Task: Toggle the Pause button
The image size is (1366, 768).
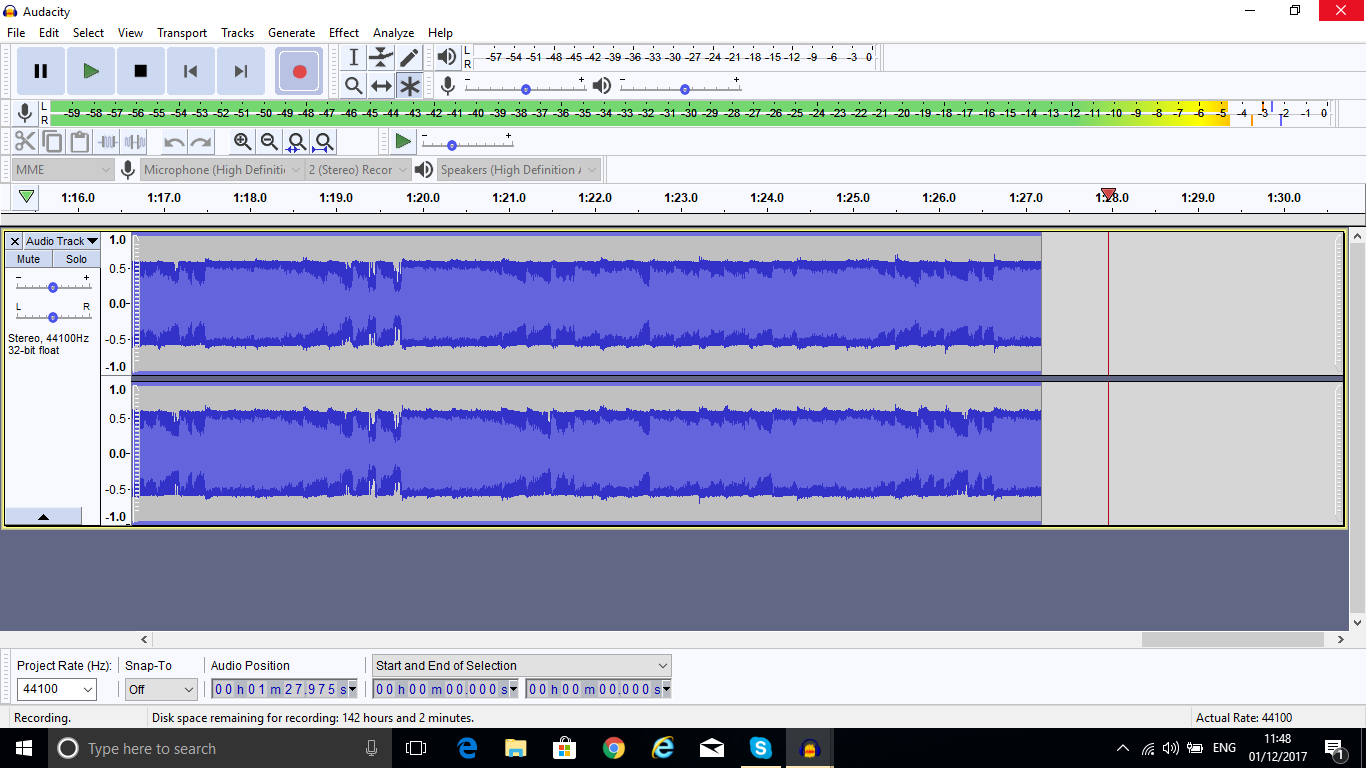Action: click(40, 71)
